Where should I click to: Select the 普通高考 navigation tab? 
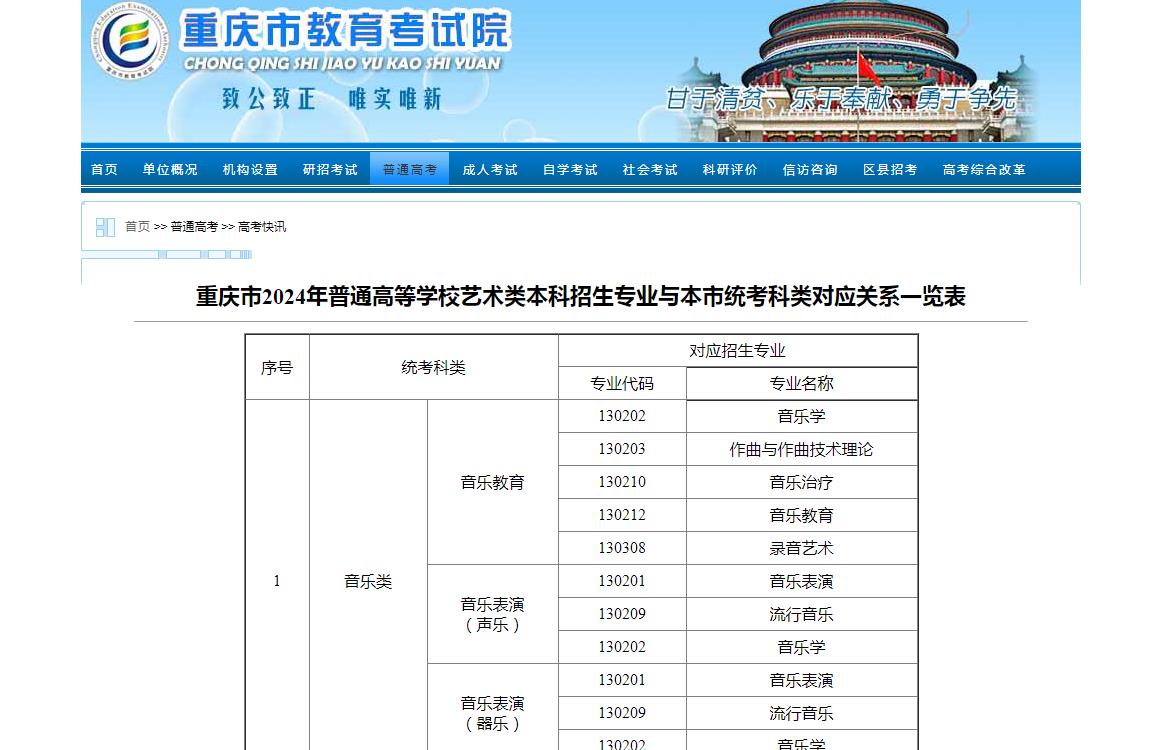409,169
